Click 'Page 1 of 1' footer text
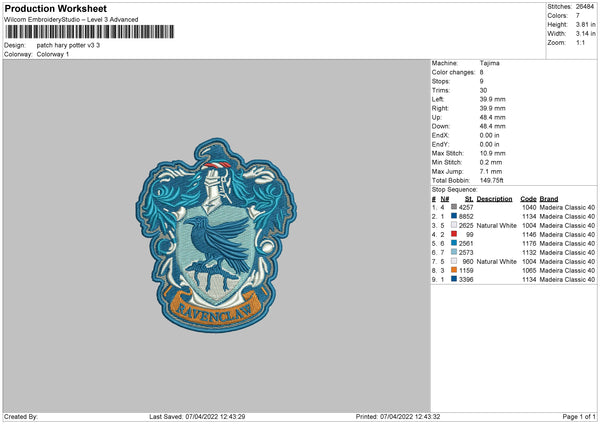Viewport: 600px width, 424px height. tap(579, 416)
